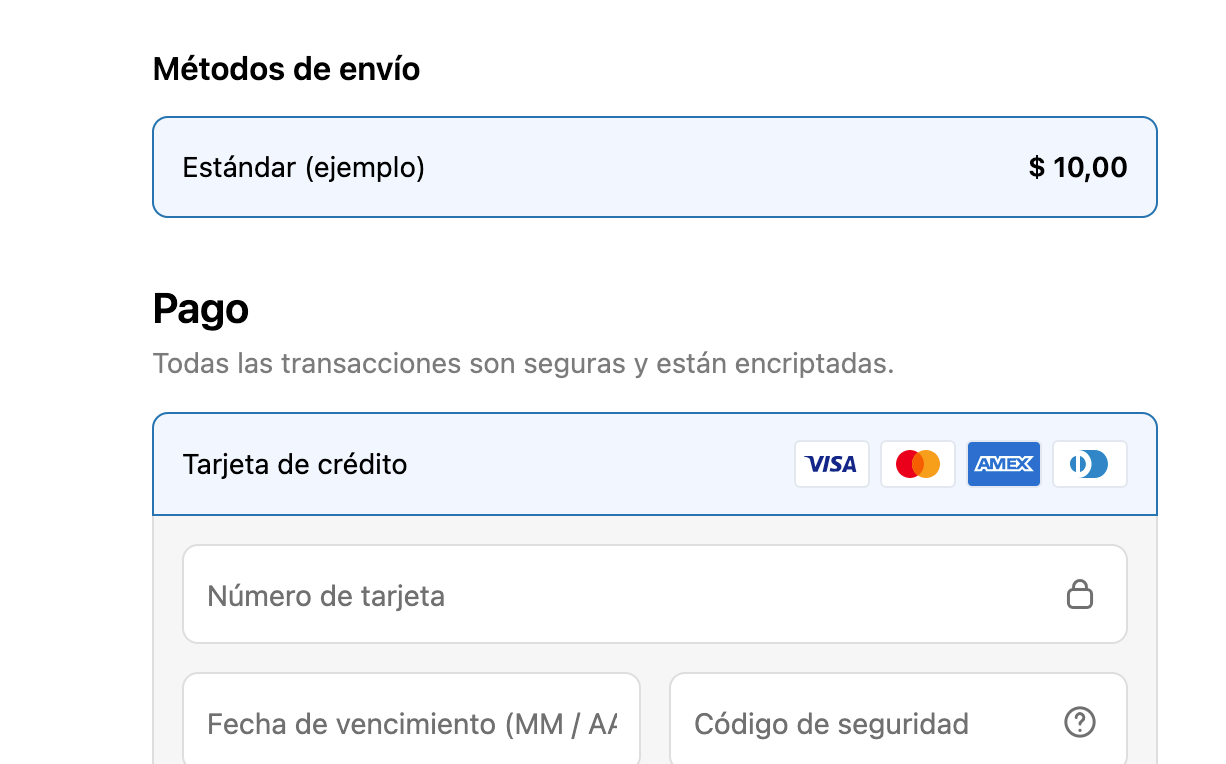Click the Estándar (ejemplo) label text

point(303,167)
